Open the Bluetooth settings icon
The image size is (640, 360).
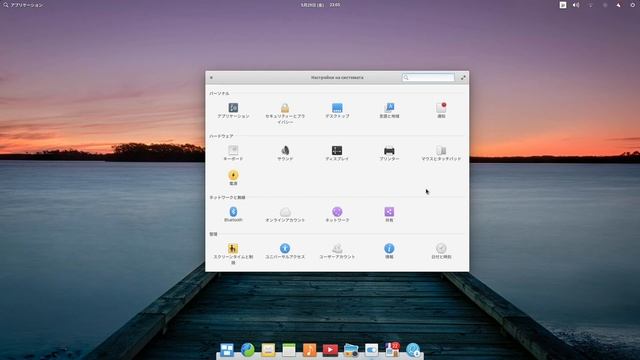tap(233, 211)
